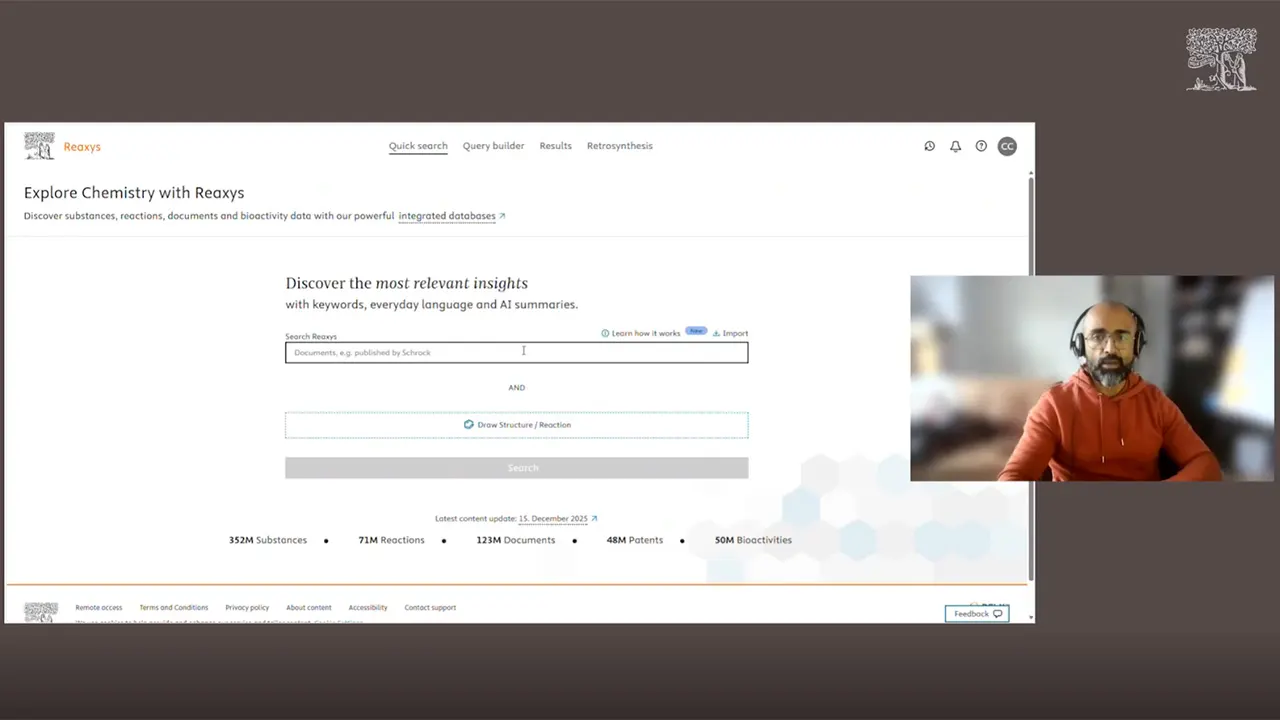Open the Results tab
Screen dimensions: 1280x720
pos(555,146)
